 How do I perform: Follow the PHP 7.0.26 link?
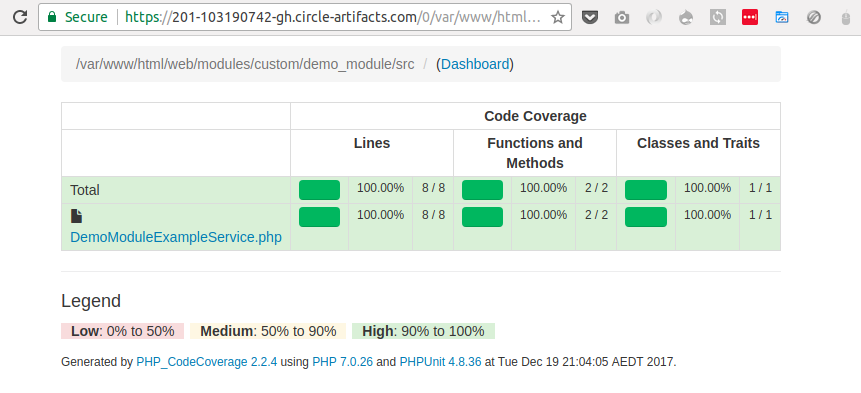click(x=343, y=362)
